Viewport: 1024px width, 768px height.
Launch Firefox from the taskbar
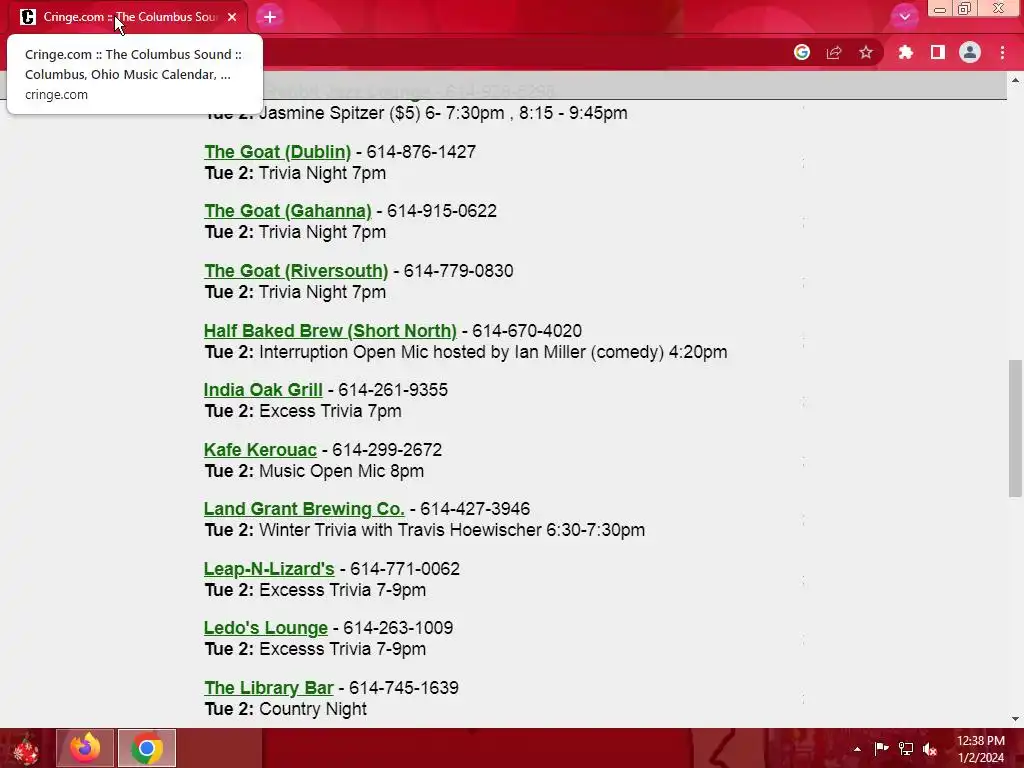click(x=86, y=748)
